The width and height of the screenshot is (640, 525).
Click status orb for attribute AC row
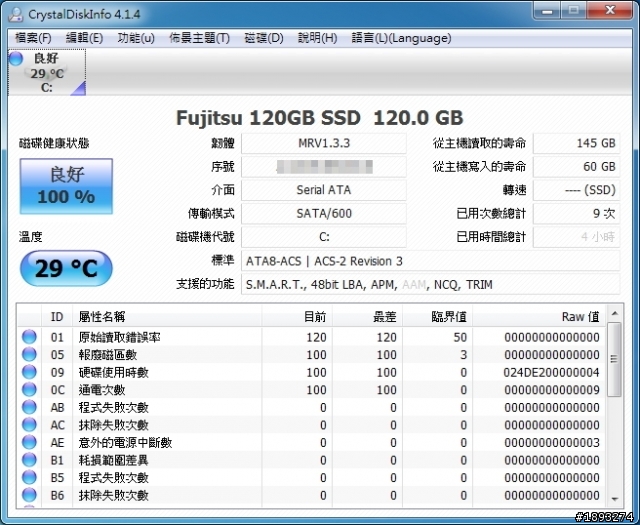29,425
